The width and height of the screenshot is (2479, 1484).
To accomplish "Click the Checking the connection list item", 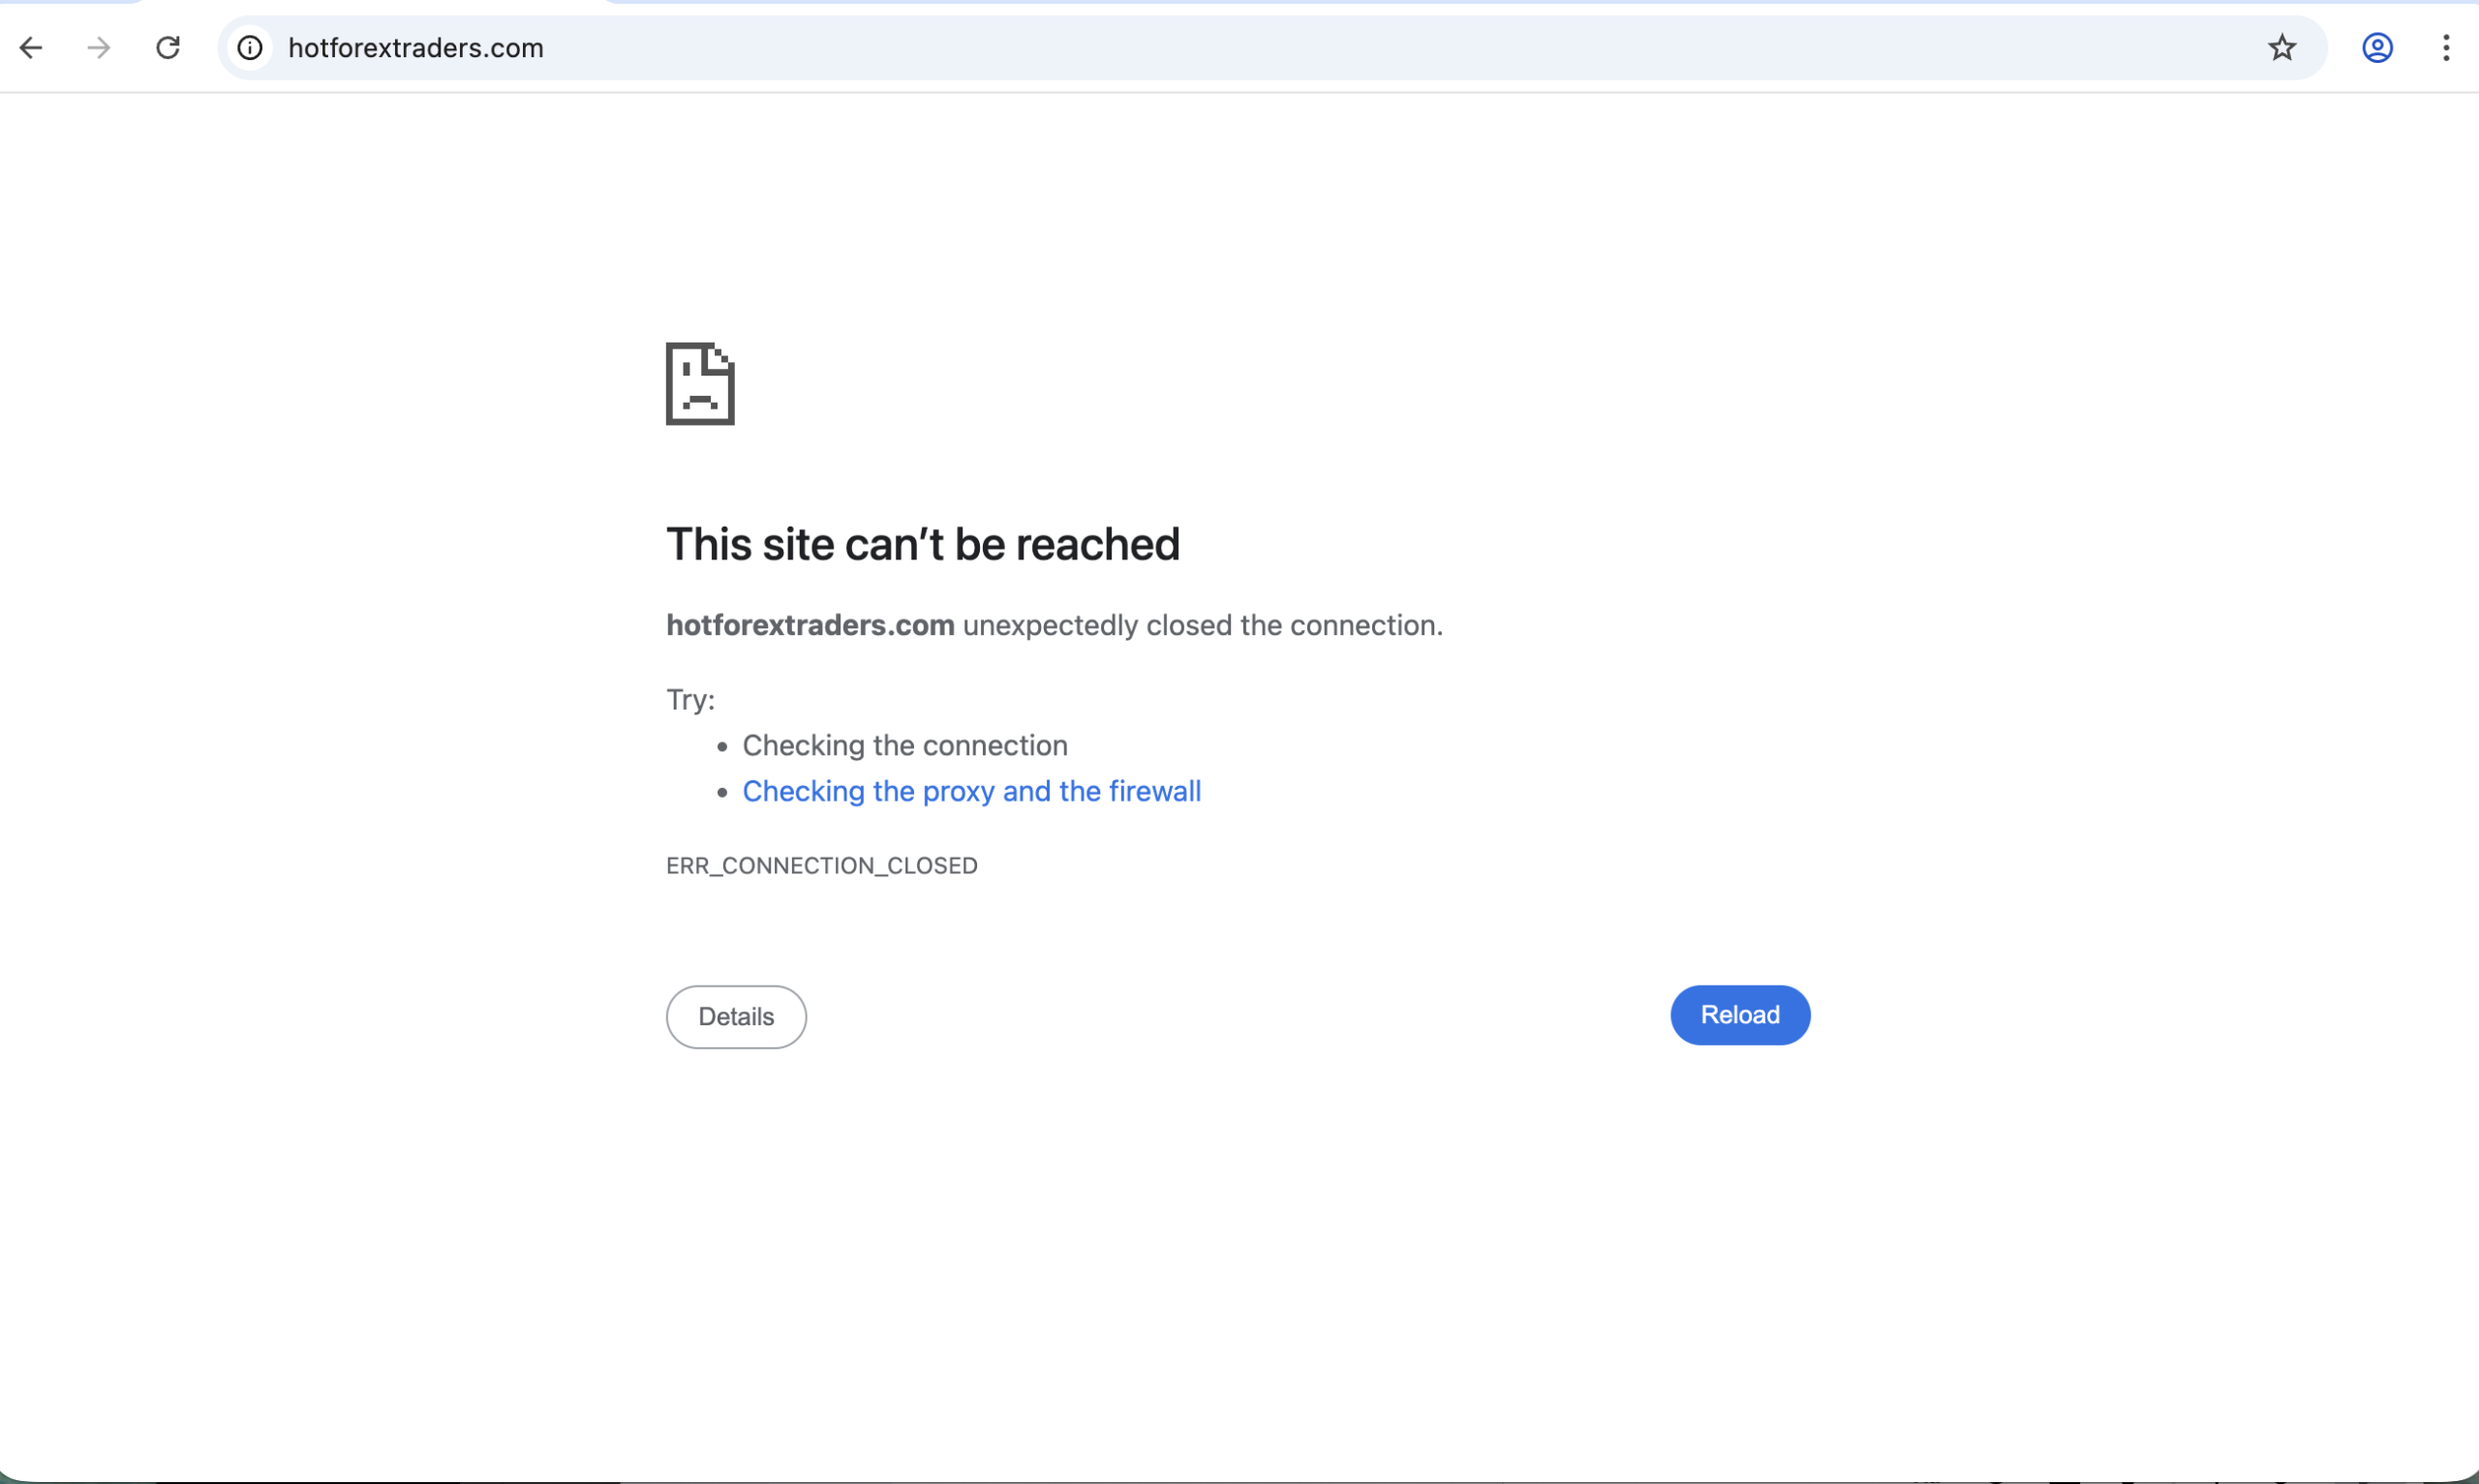I will pos(904,745).
